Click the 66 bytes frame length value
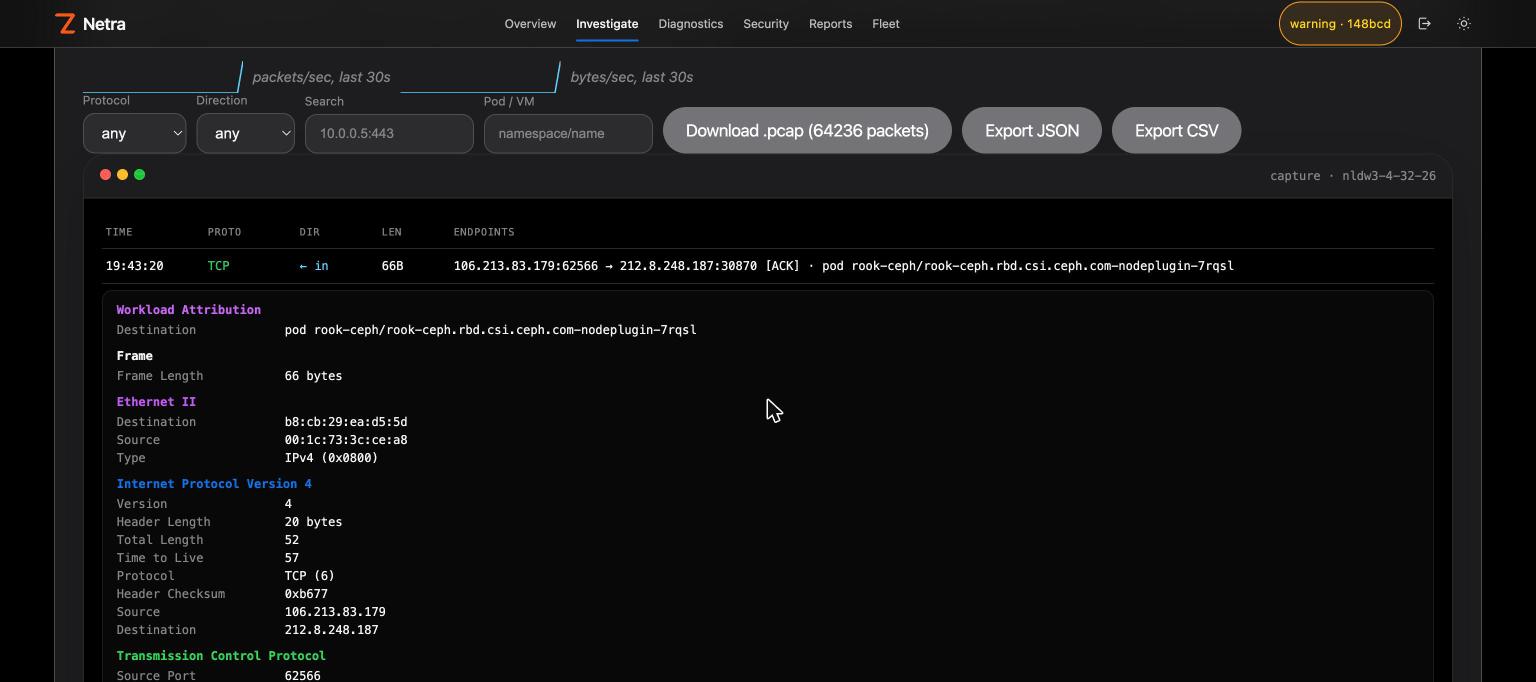Image resolution: width=1536 pixels, height=682 pixels. [313, 376]
